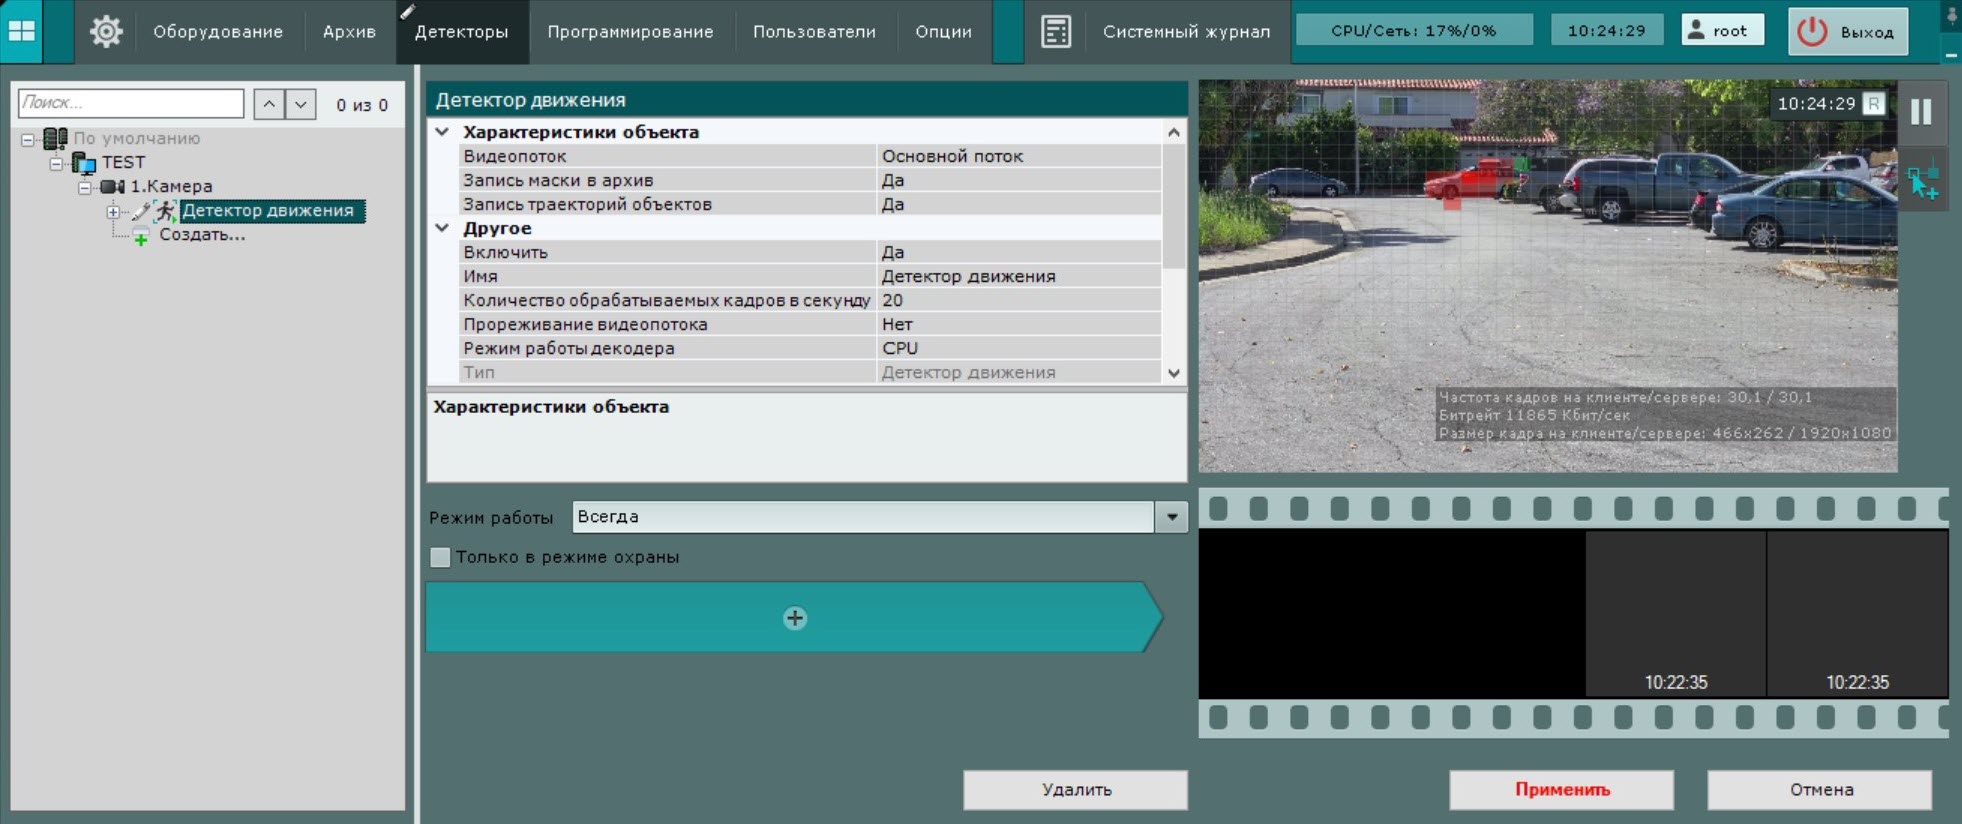Pause the live video preview
This screenshot has height=824, width=1962.
coord(1921,111)
